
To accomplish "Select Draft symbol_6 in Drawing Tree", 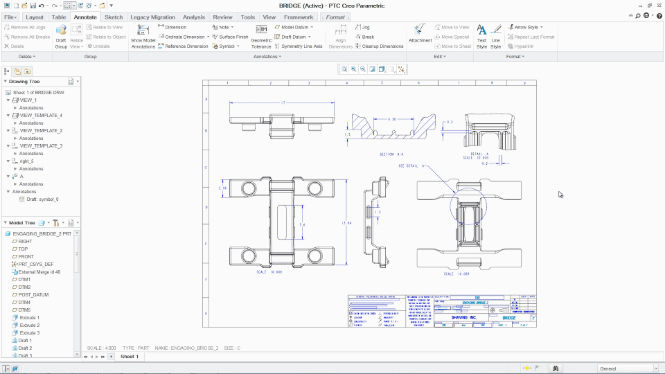I will [39, 199].
